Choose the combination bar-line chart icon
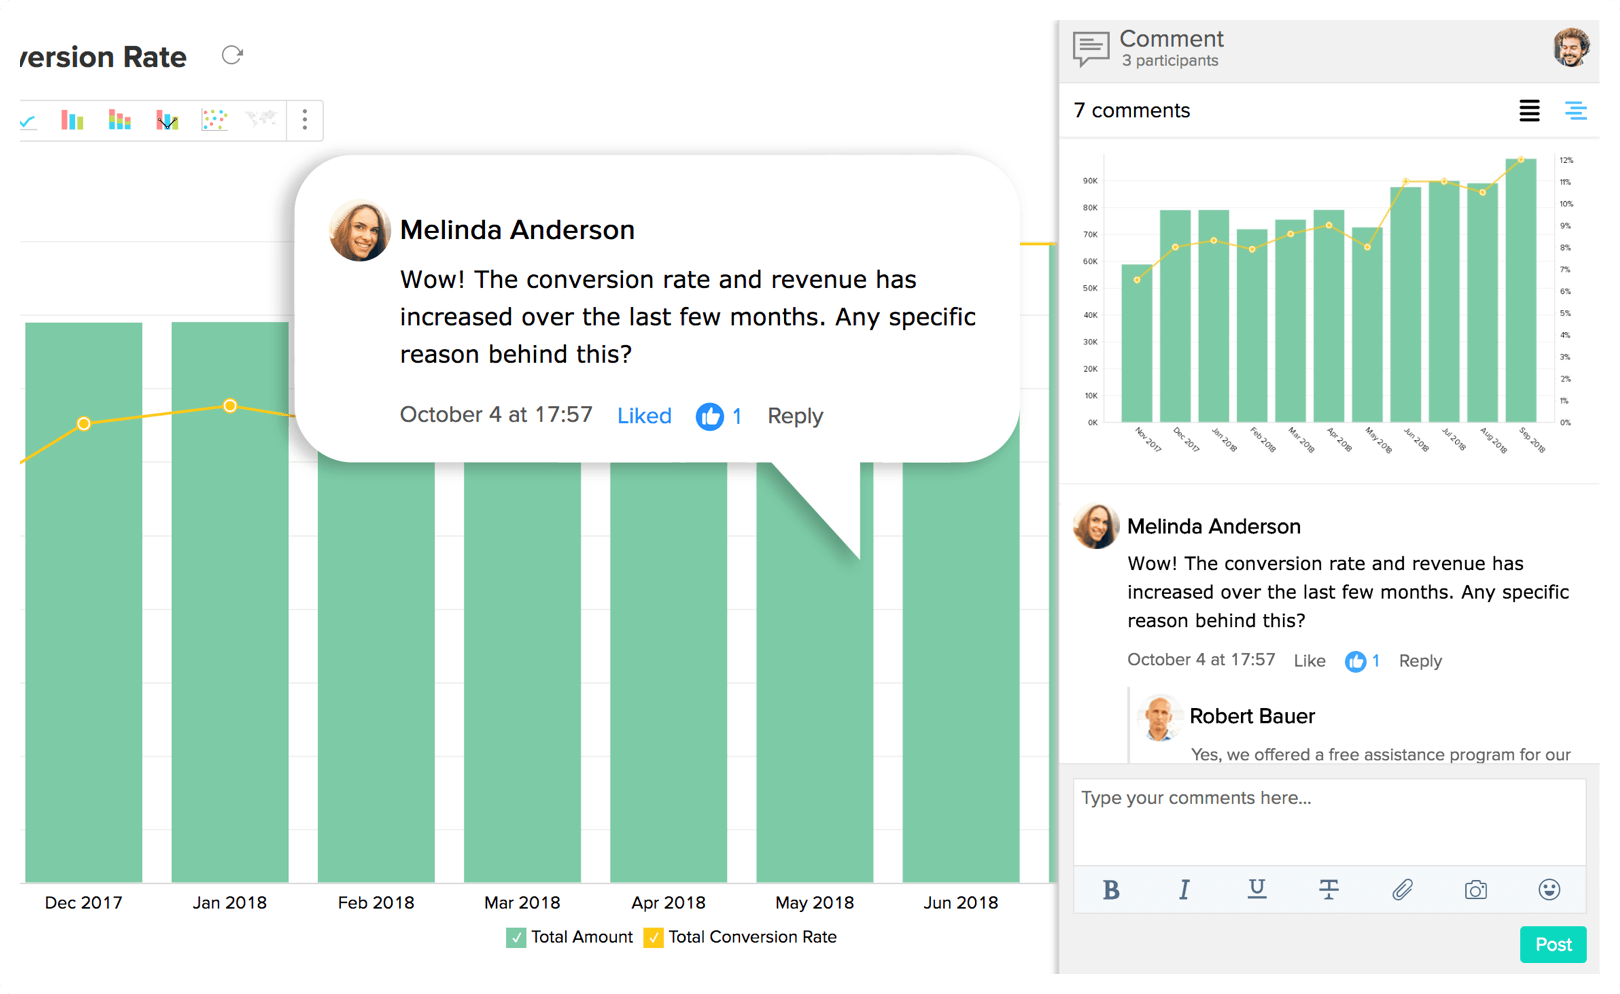This screenshot has width=1620, height=994. [167, 120]
